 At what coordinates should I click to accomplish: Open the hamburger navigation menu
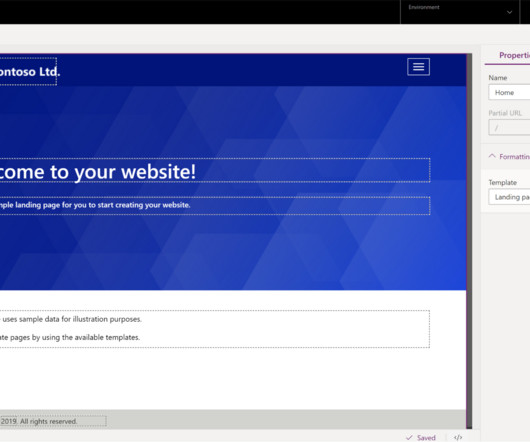pos(418,67)
